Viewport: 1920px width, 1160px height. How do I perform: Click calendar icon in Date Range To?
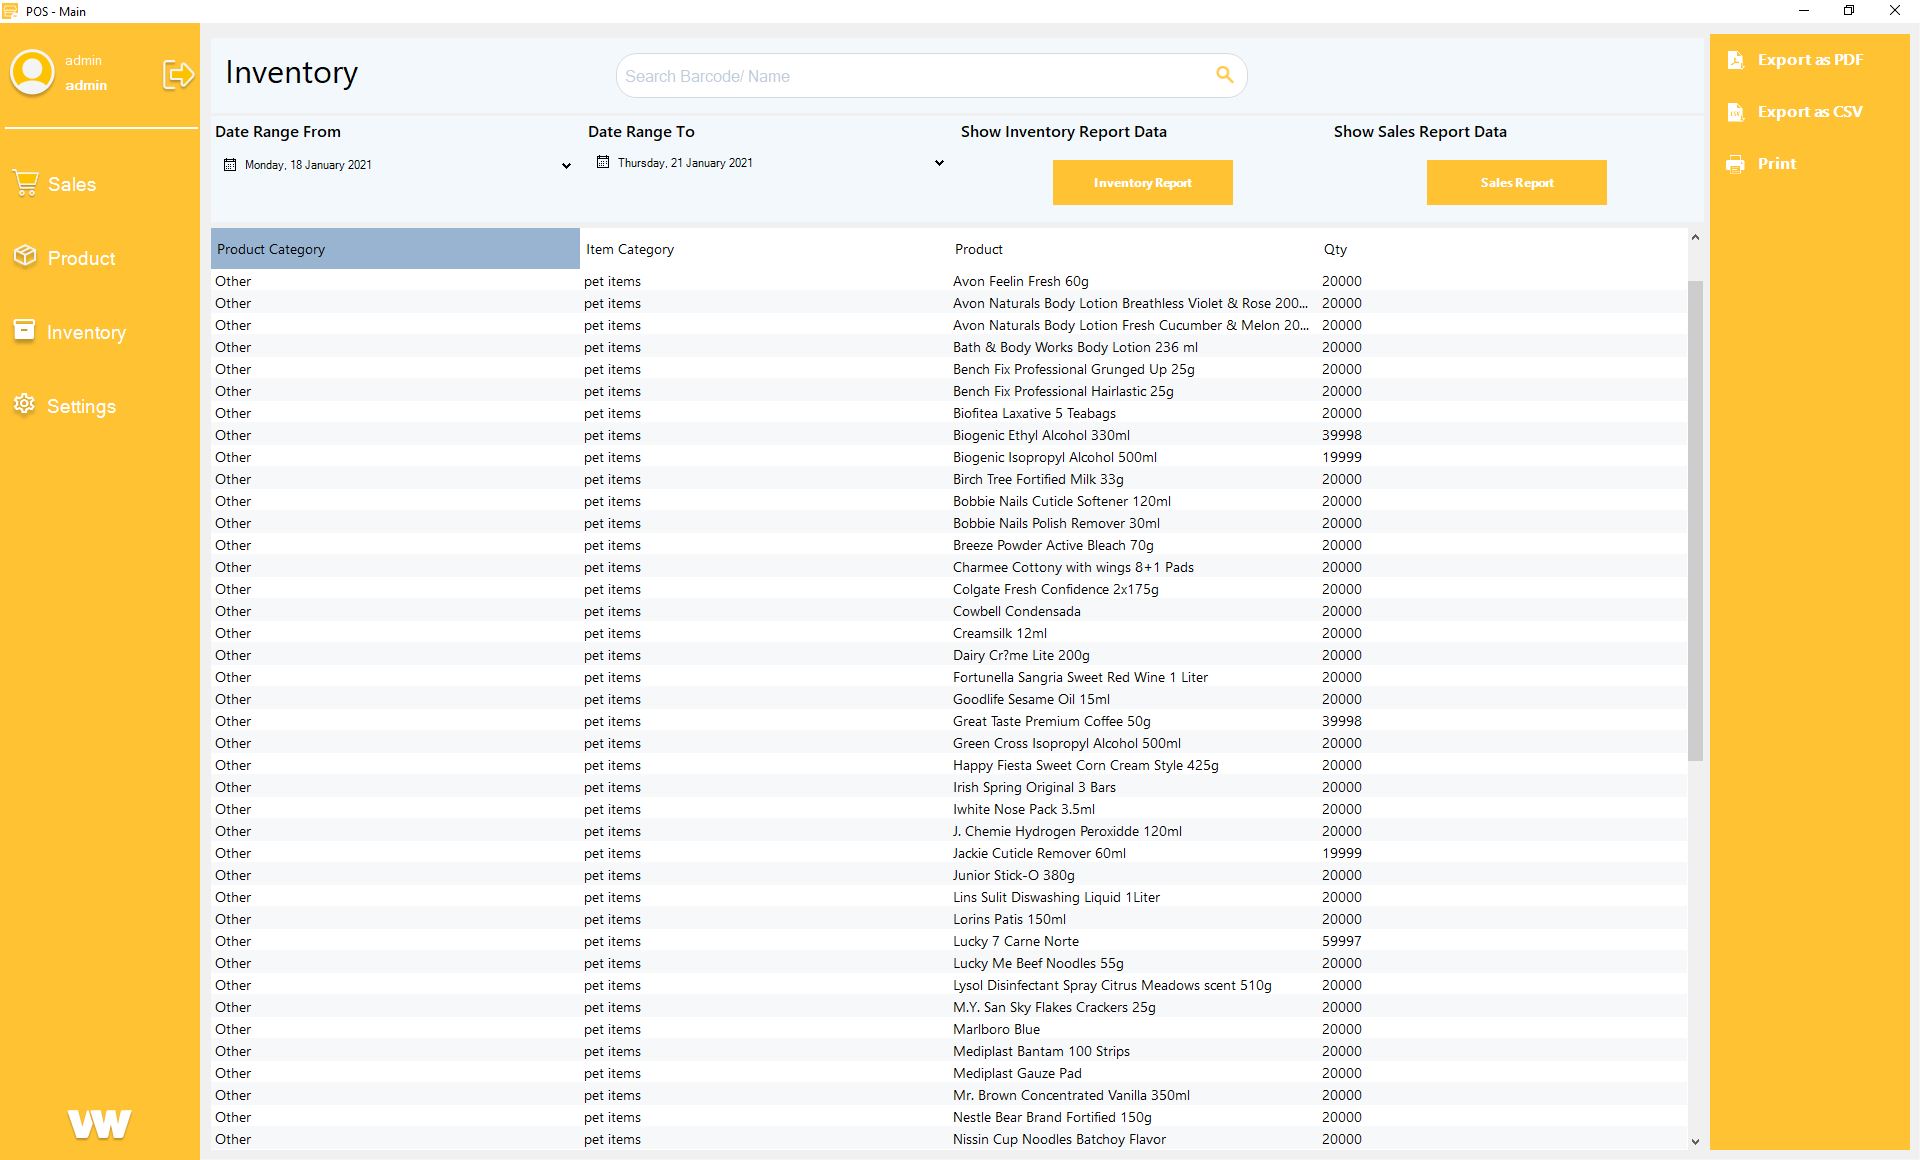[603, 162]
